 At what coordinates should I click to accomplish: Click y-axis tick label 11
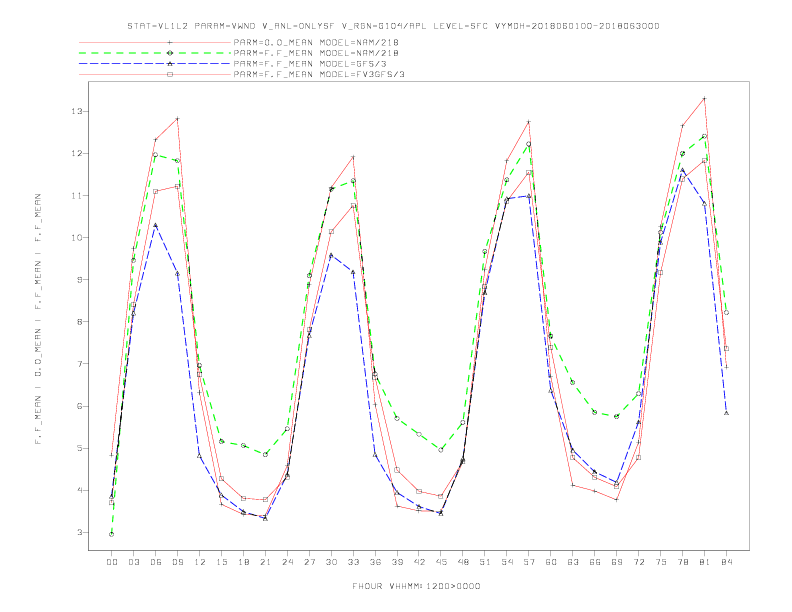tap(77, 195)
